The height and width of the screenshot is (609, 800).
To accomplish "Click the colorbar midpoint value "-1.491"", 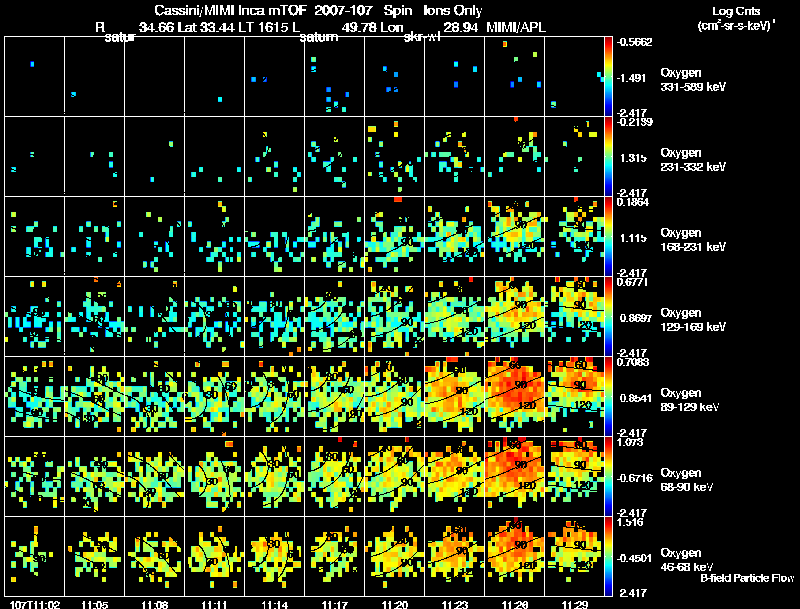I will pos(632,78).
